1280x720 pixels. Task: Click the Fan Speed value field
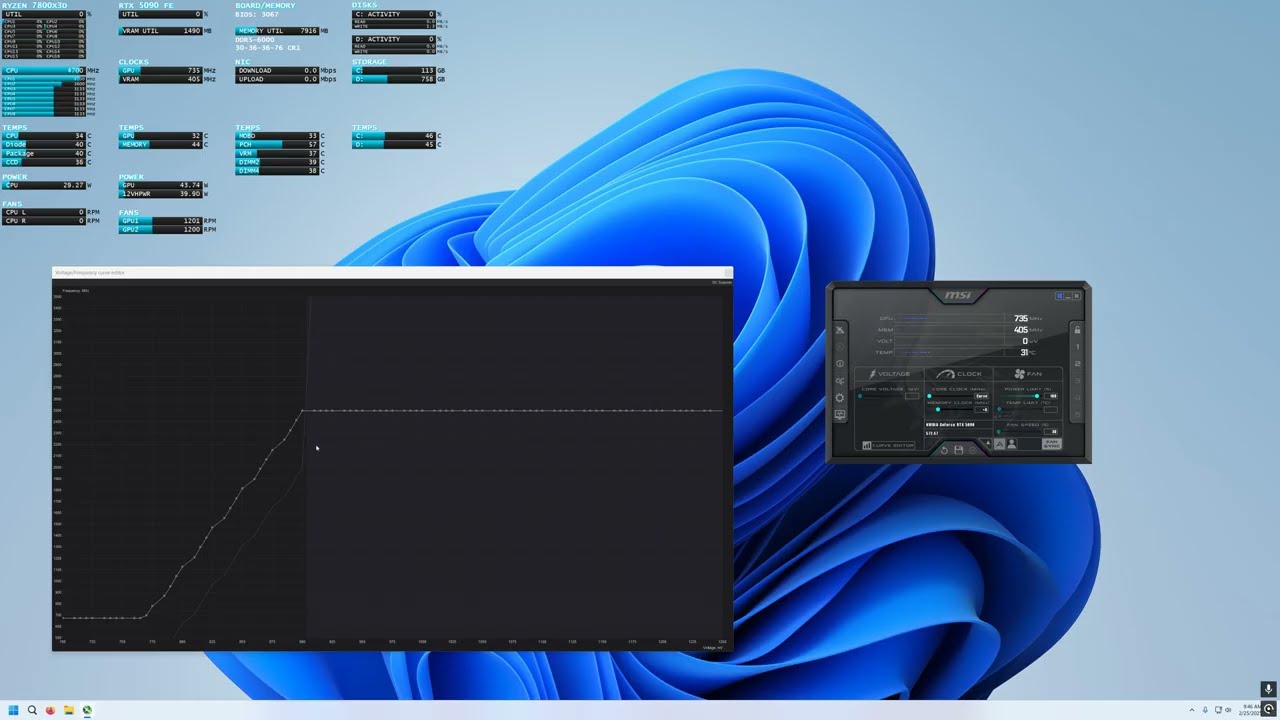point(1051,432)
